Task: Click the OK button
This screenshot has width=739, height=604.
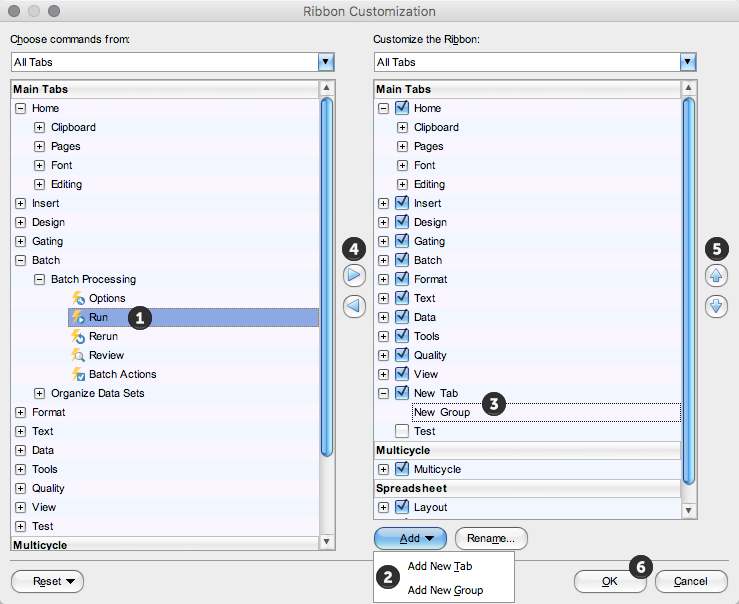Action: (x=609, y=581)
